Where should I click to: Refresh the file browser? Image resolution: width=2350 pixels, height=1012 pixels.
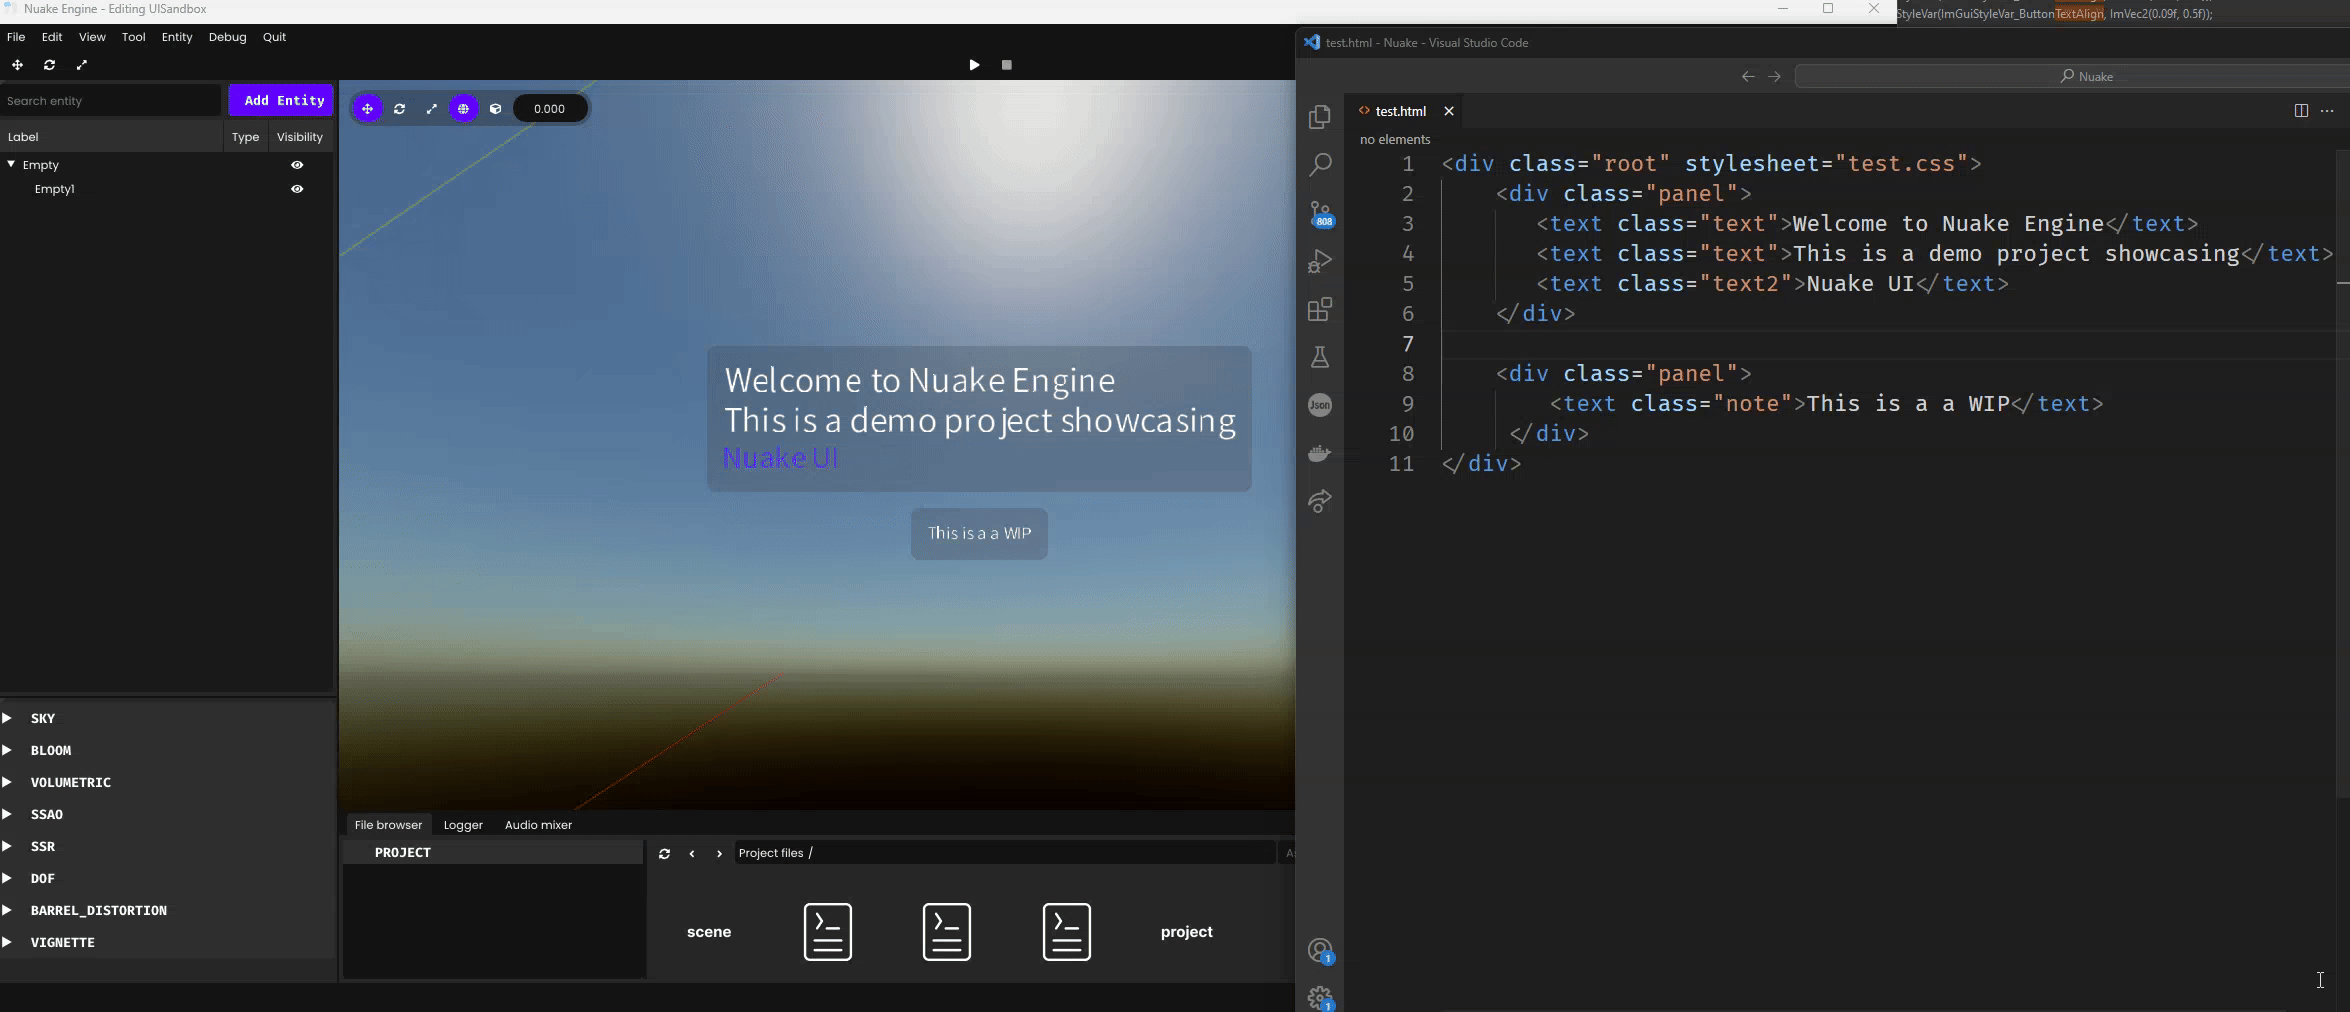664,853
